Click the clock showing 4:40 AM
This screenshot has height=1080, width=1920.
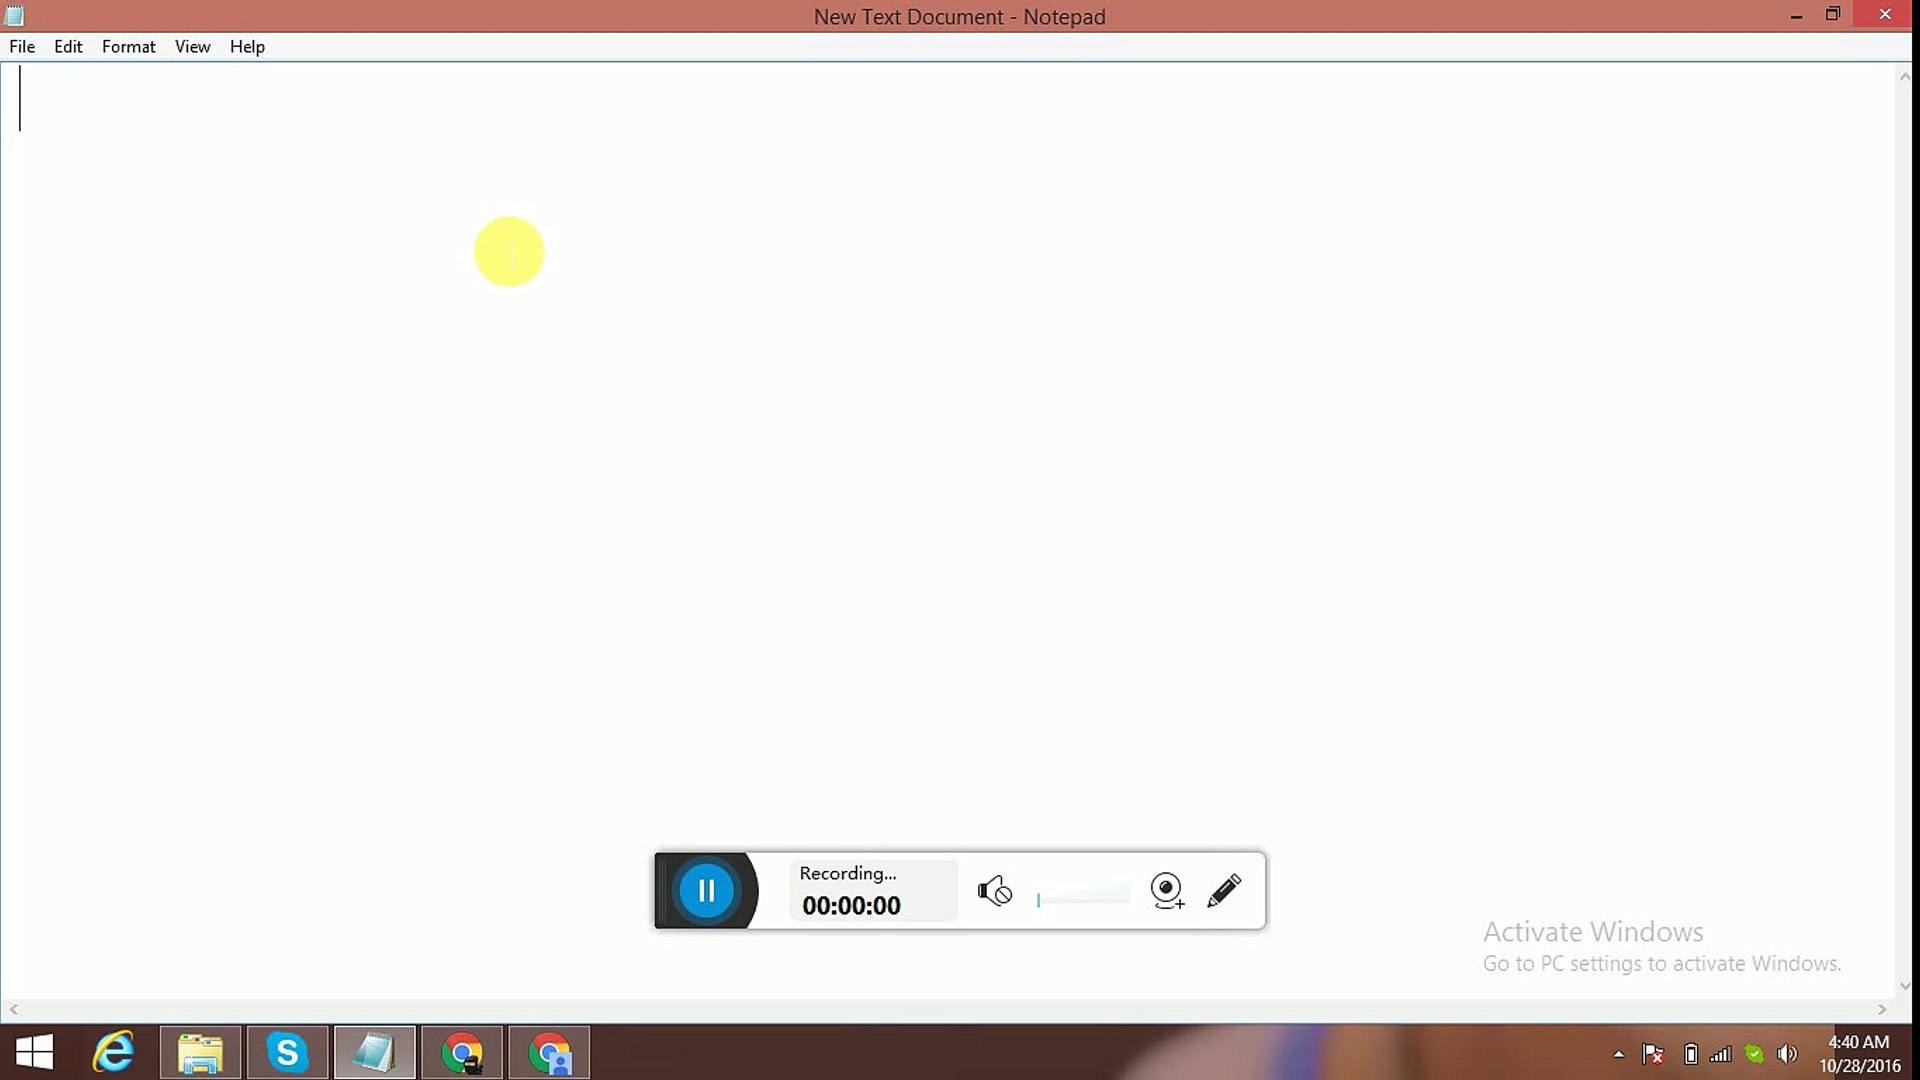click(1859, 1053)
